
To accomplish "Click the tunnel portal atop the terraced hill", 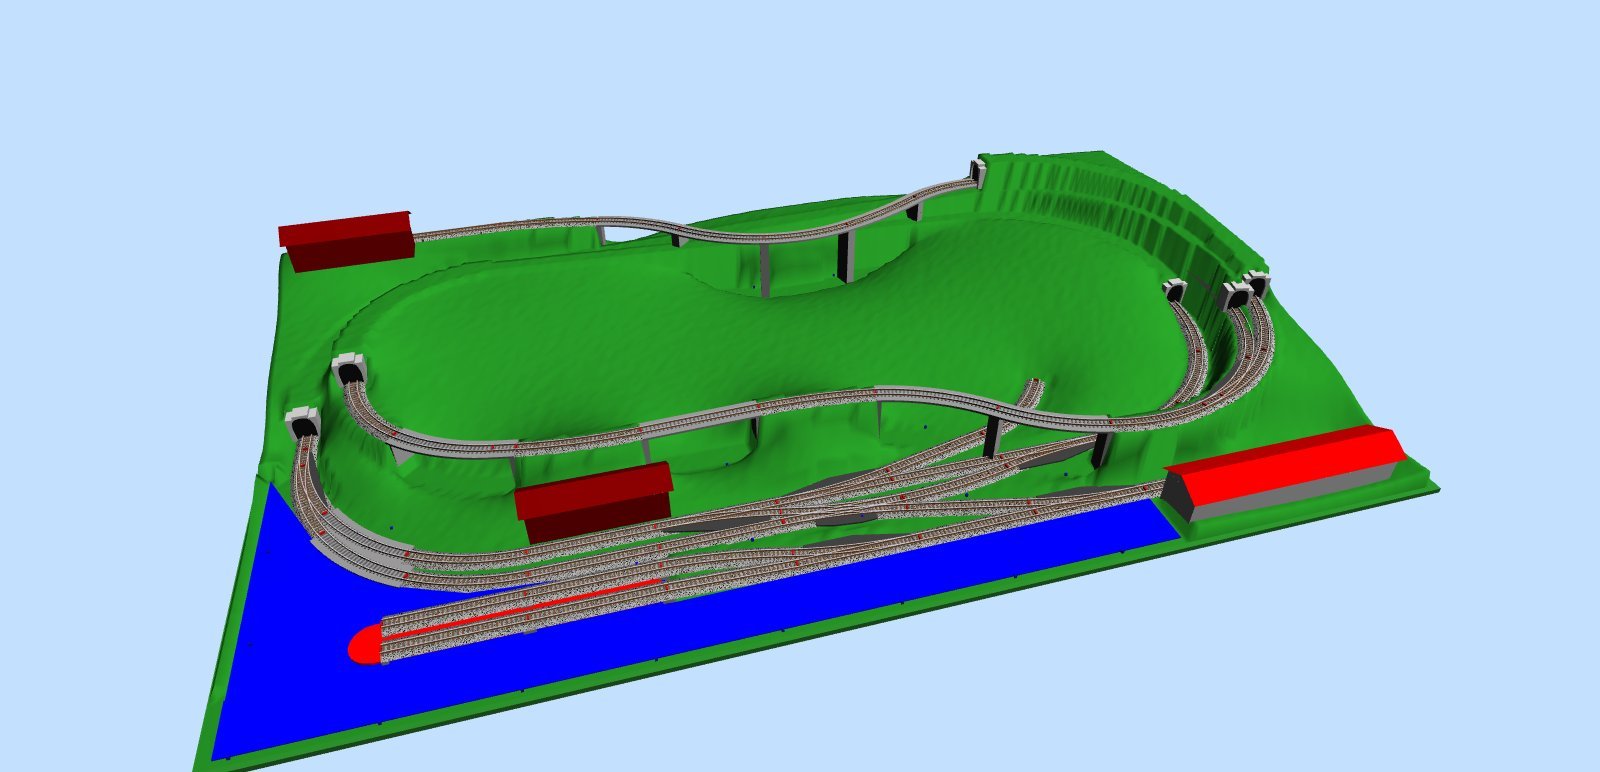I will pyautogui.click(x=978, y=171).
